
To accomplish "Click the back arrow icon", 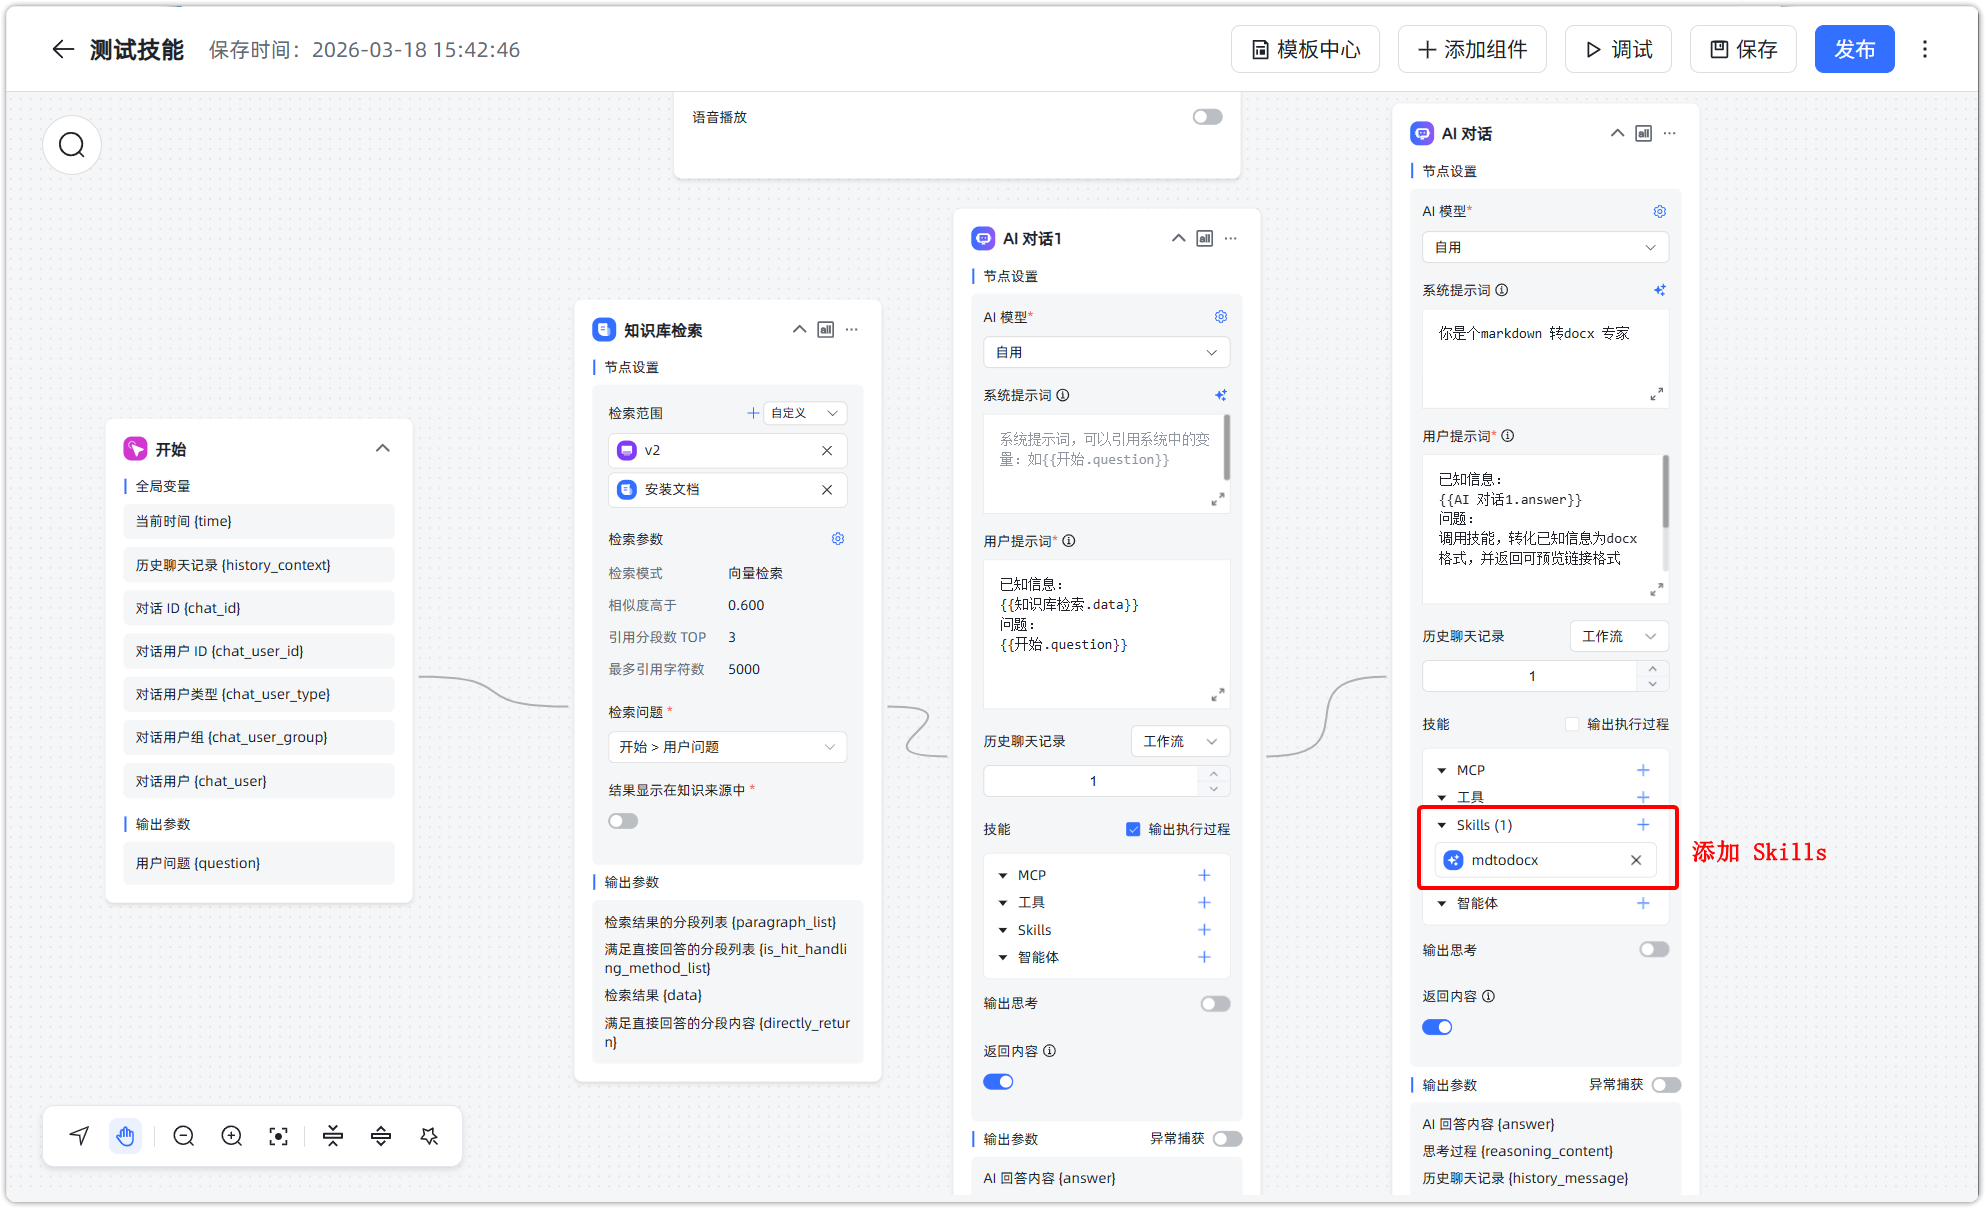I will click(63, 50).
